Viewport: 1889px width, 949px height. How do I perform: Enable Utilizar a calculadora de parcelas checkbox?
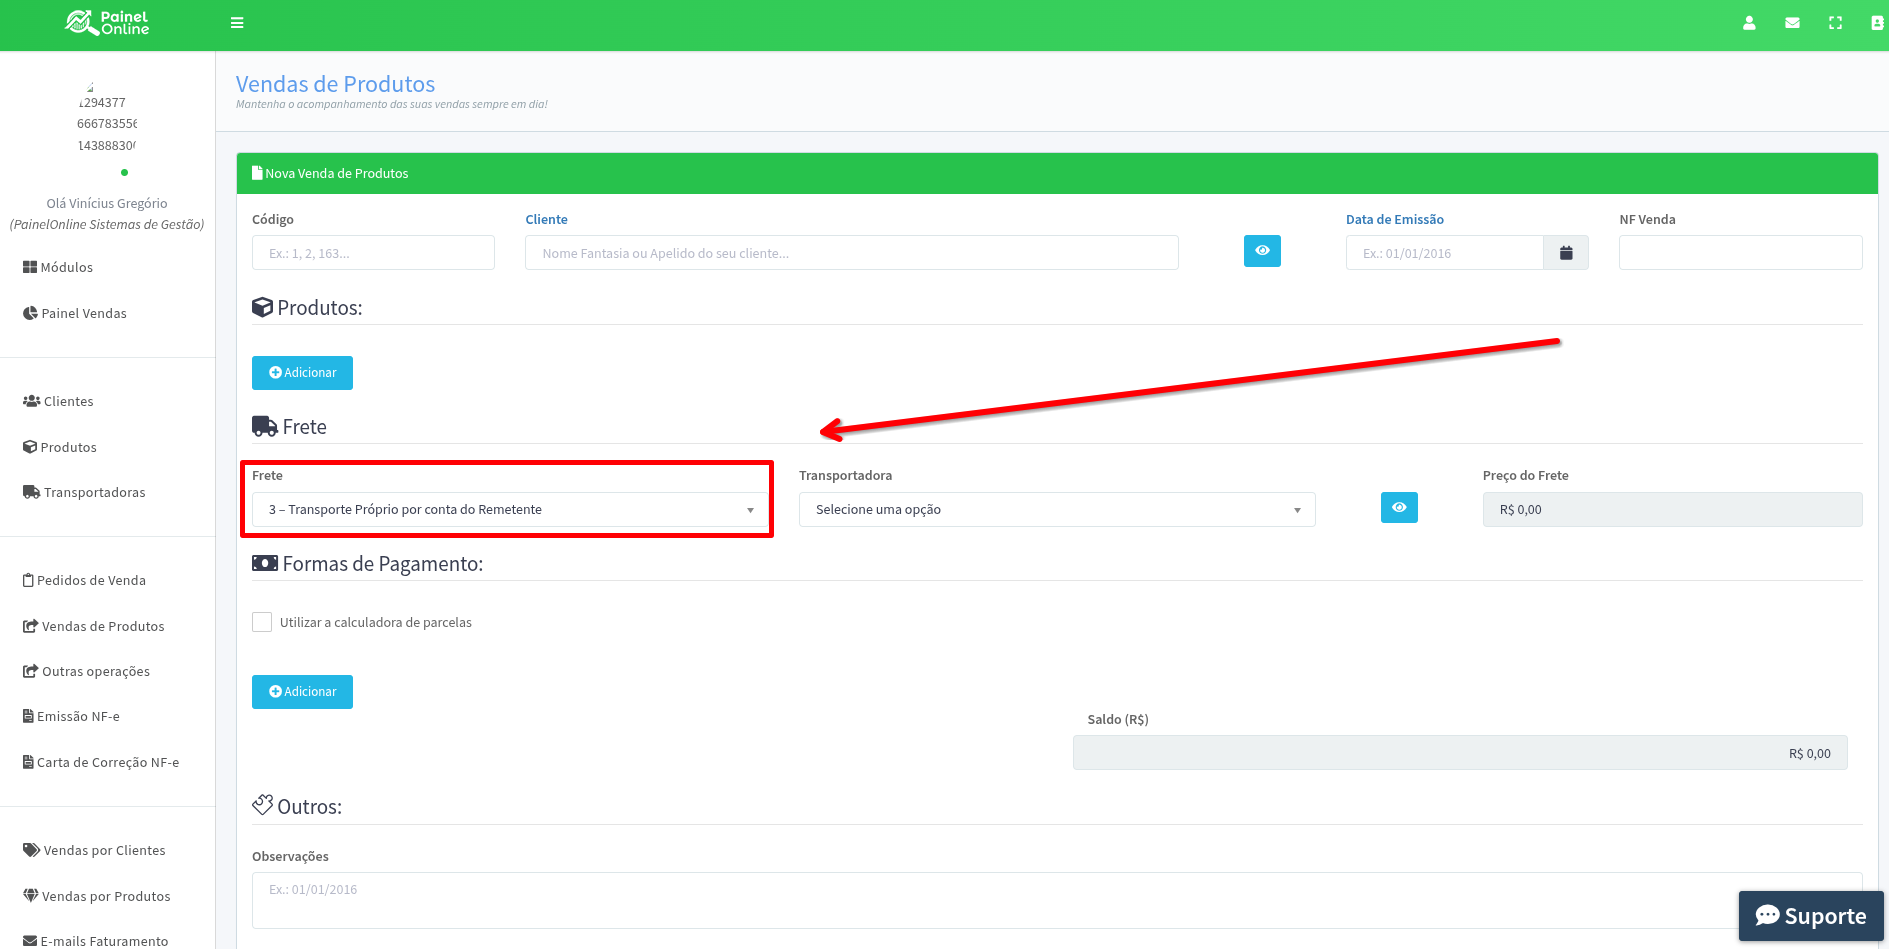coord(262,622)
